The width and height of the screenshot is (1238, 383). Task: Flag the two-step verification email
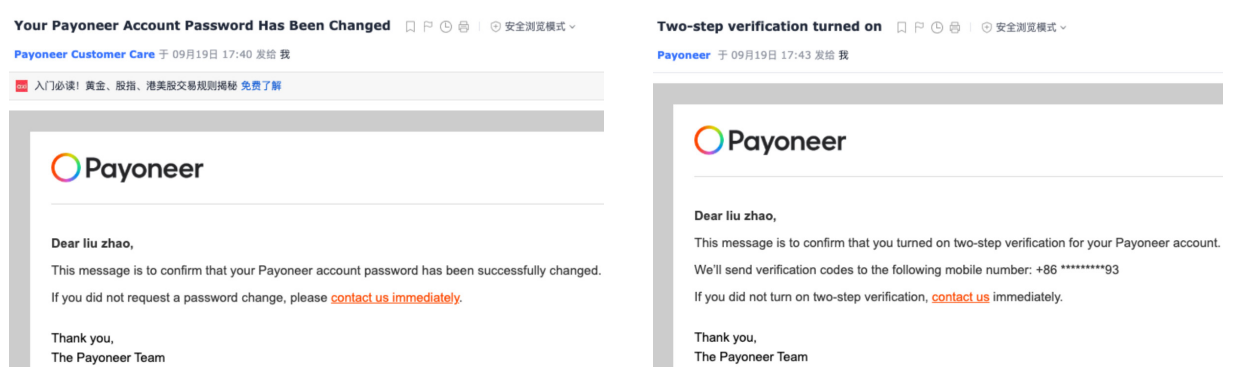919,27
